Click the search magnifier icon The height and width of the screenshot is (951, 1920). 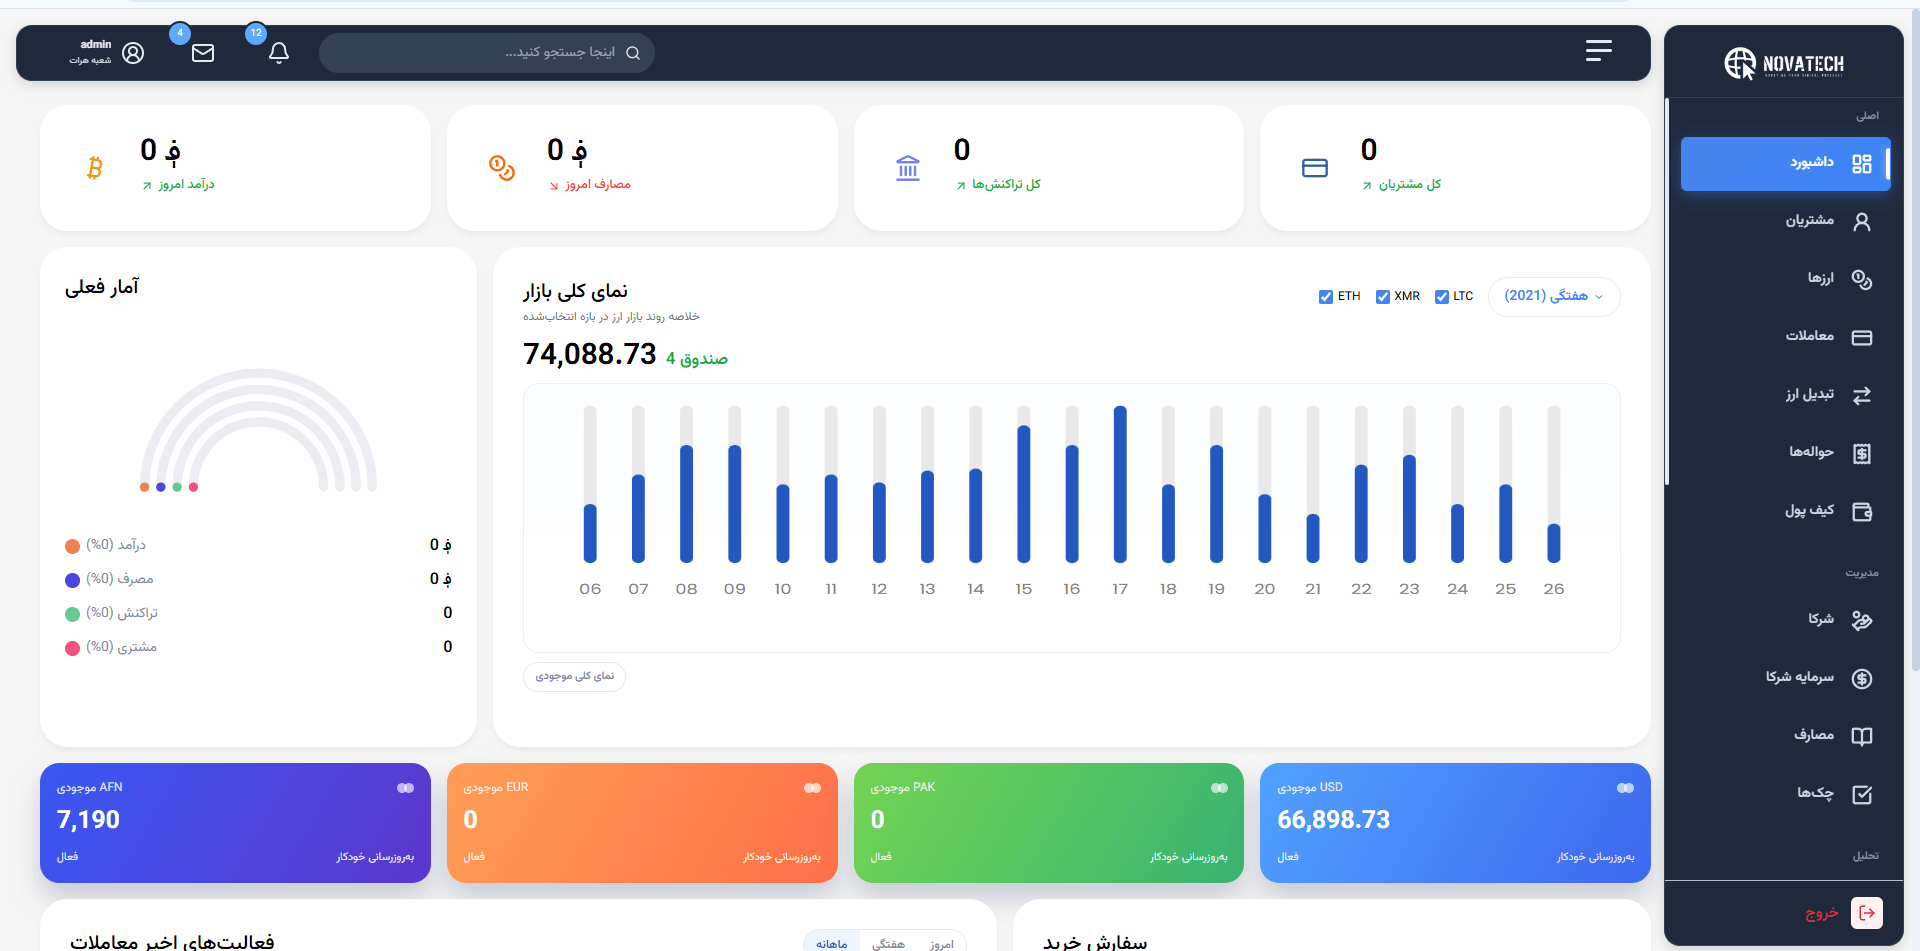633,53
